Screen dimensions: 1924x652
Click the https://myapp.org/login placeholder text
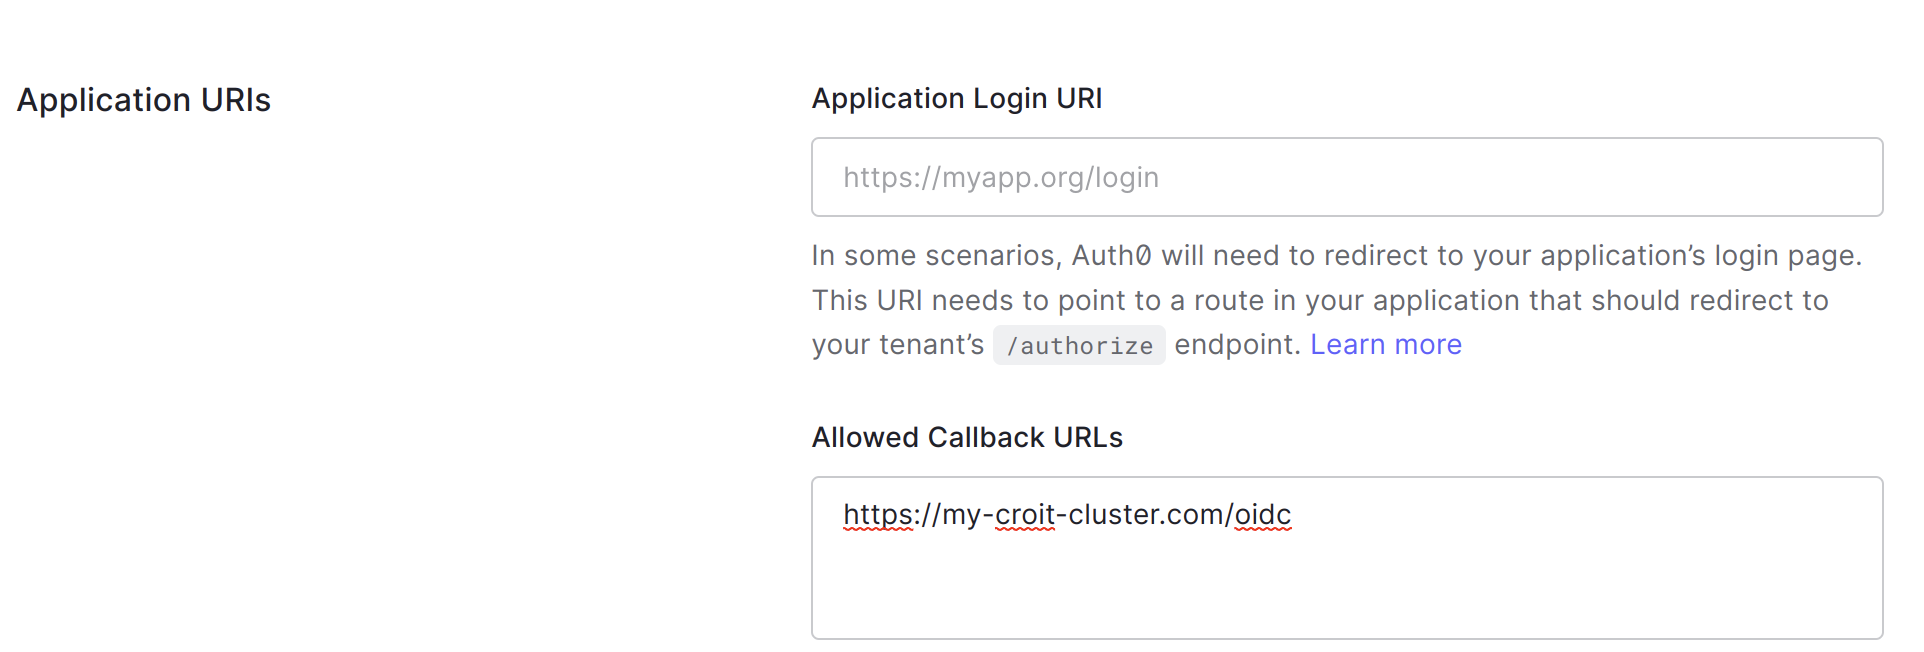1001,177
